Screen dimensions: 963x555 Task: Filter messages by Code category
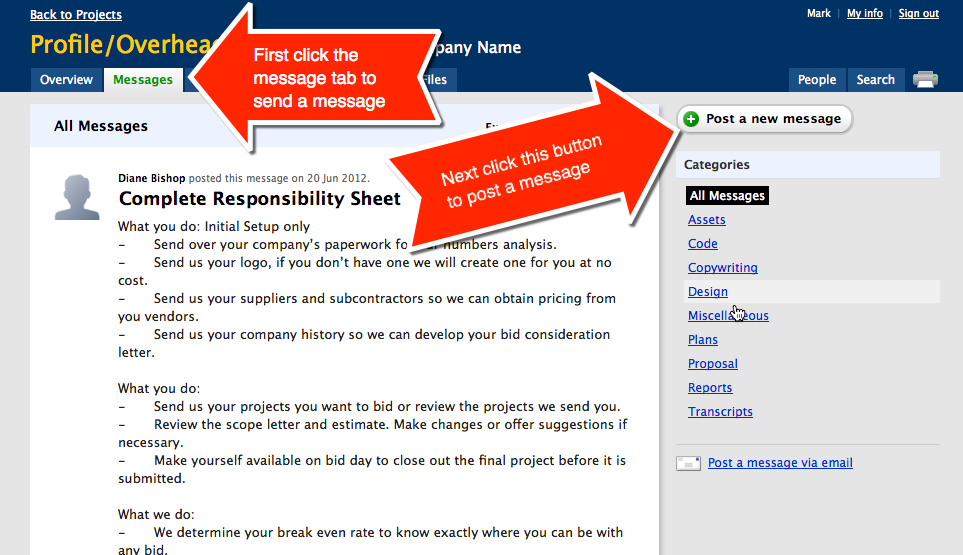703,244
